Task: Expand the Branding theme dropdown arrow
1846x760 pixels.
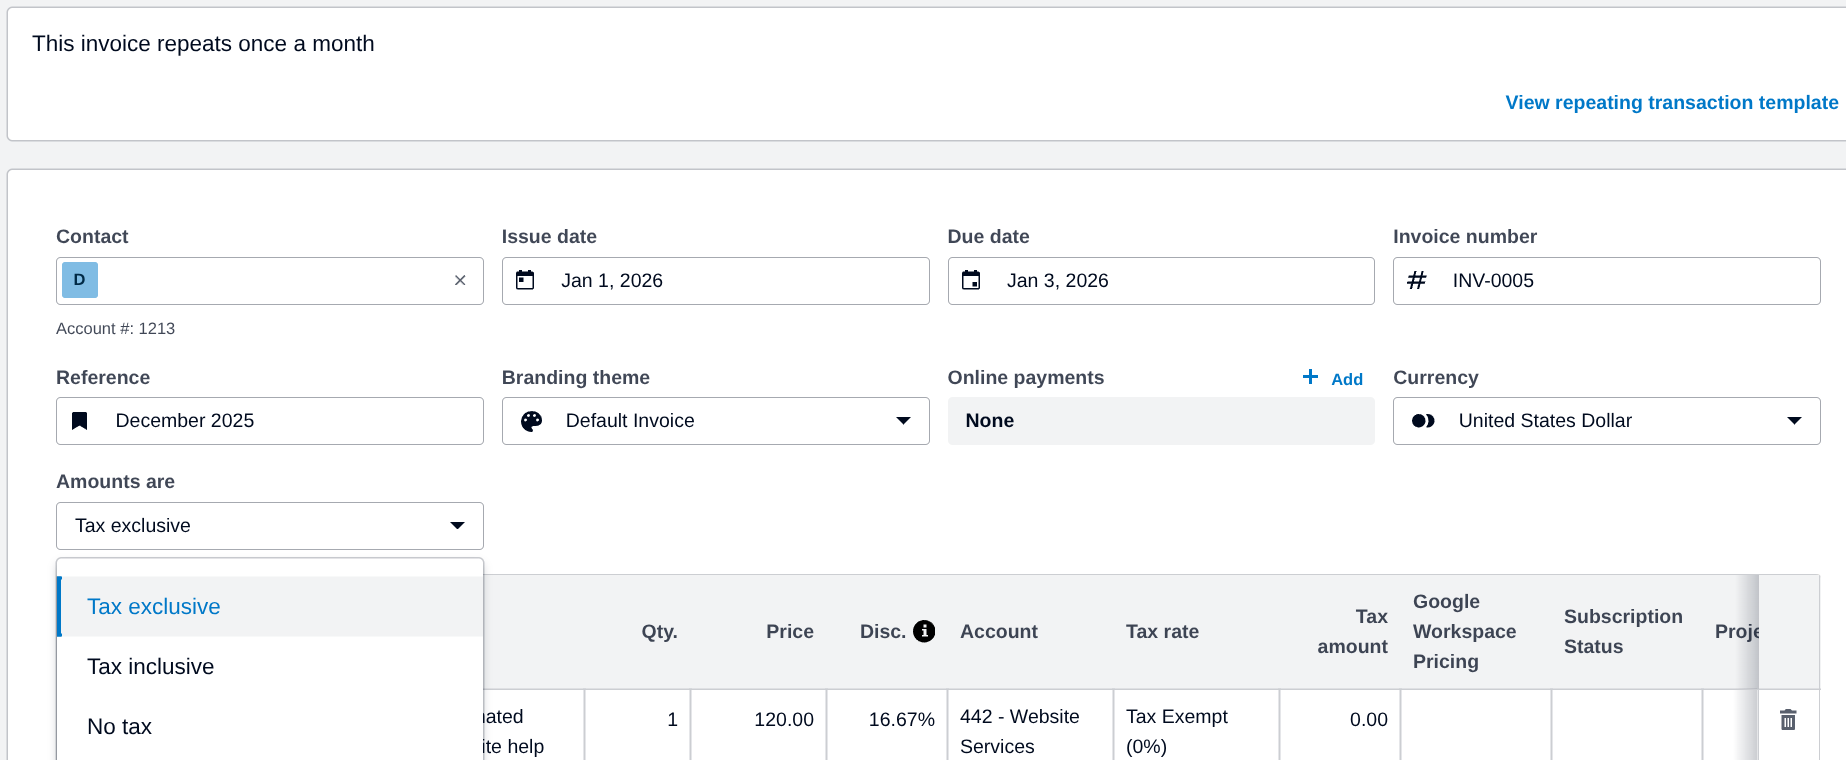Action: 904,421
